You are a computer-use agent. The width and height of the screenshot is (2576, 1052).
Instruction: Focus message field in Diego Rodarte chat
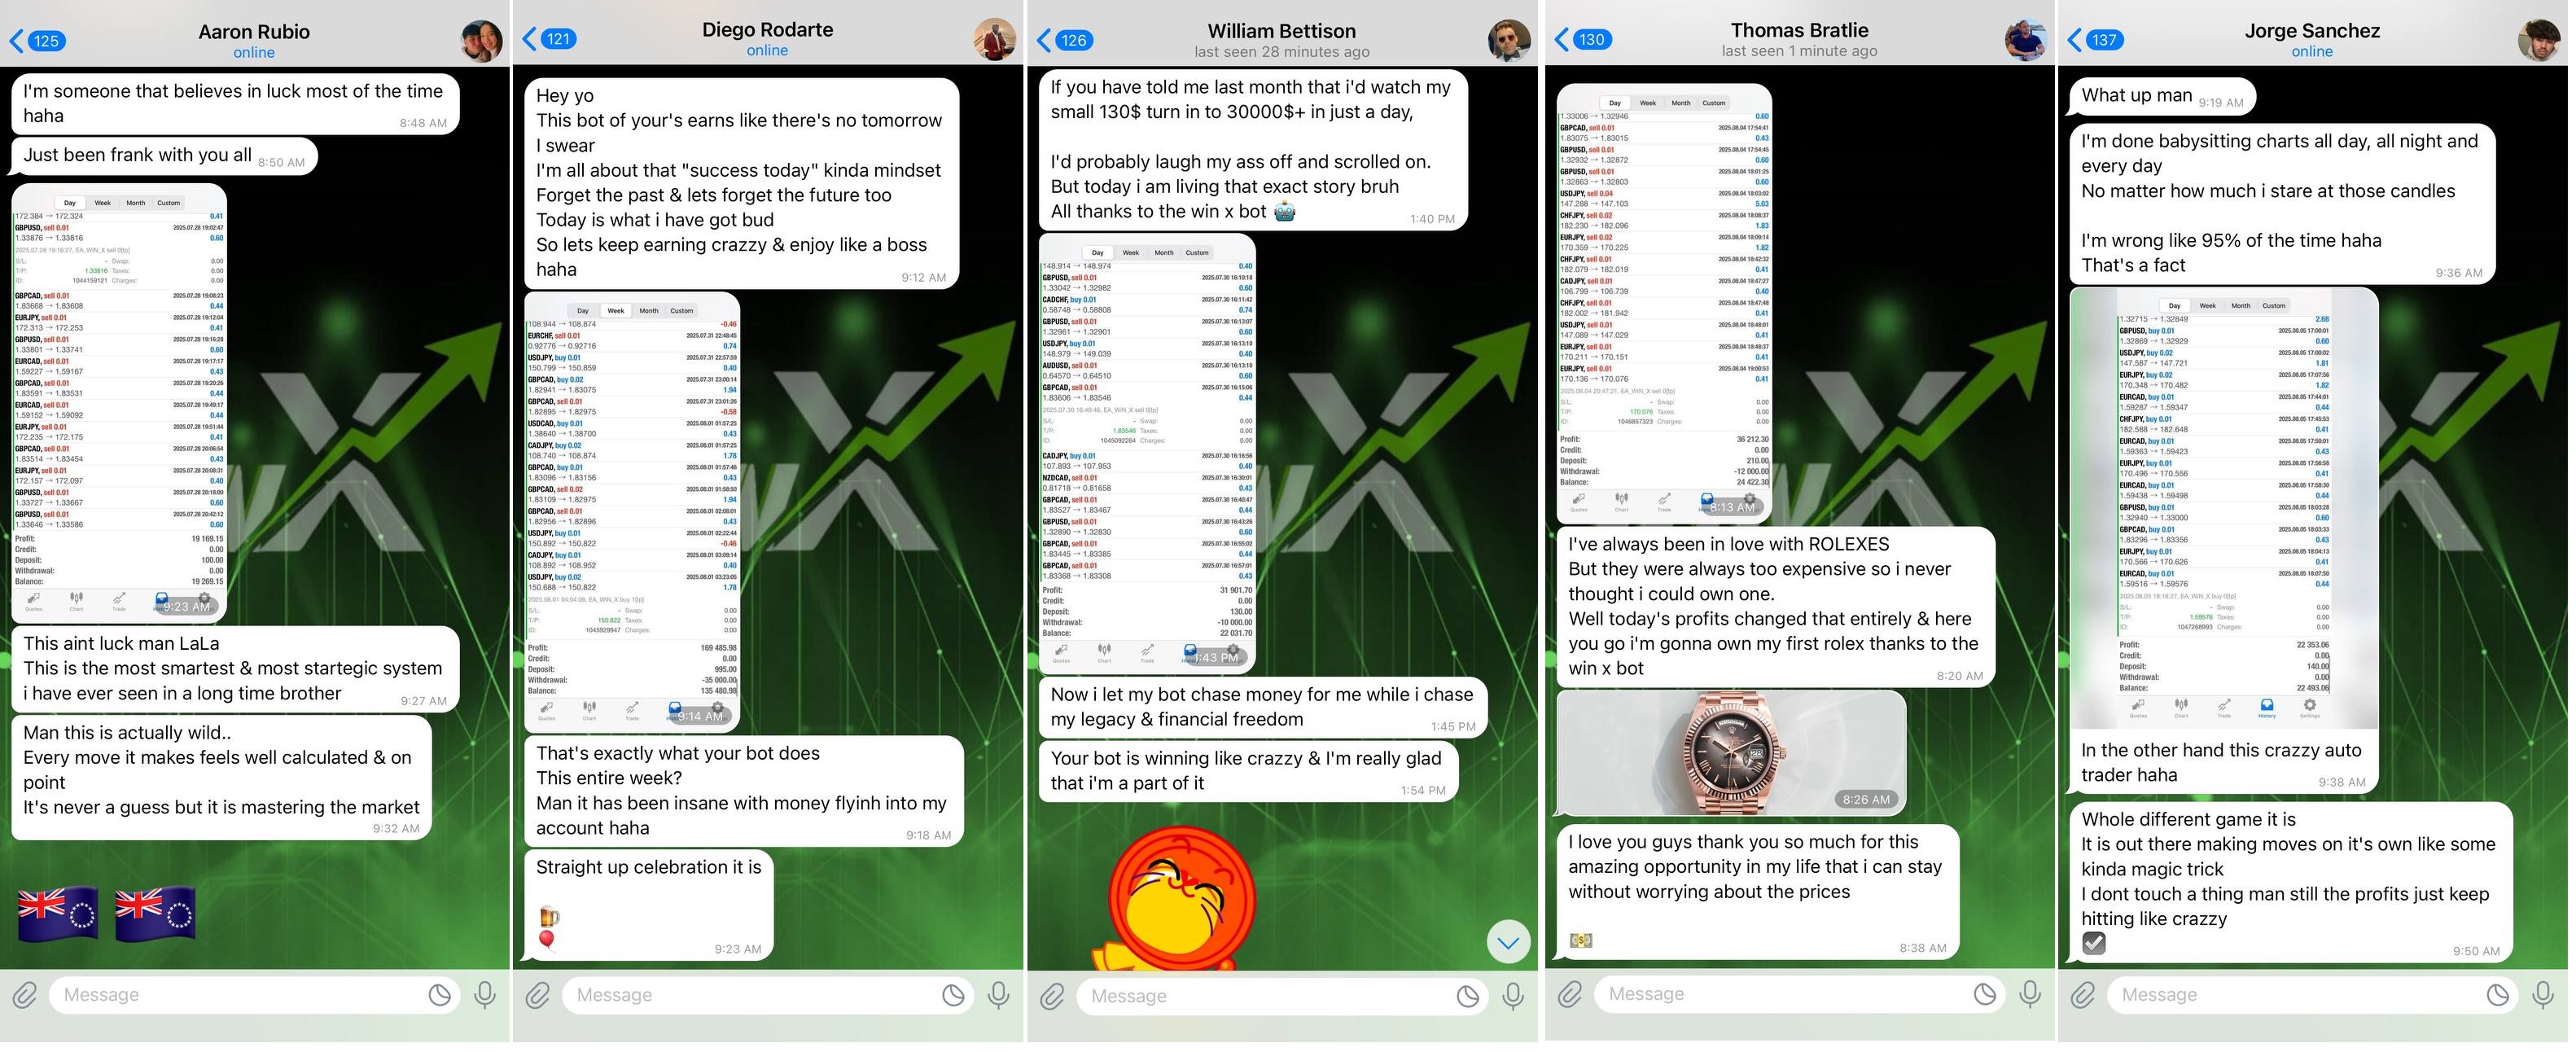(768, 996)
